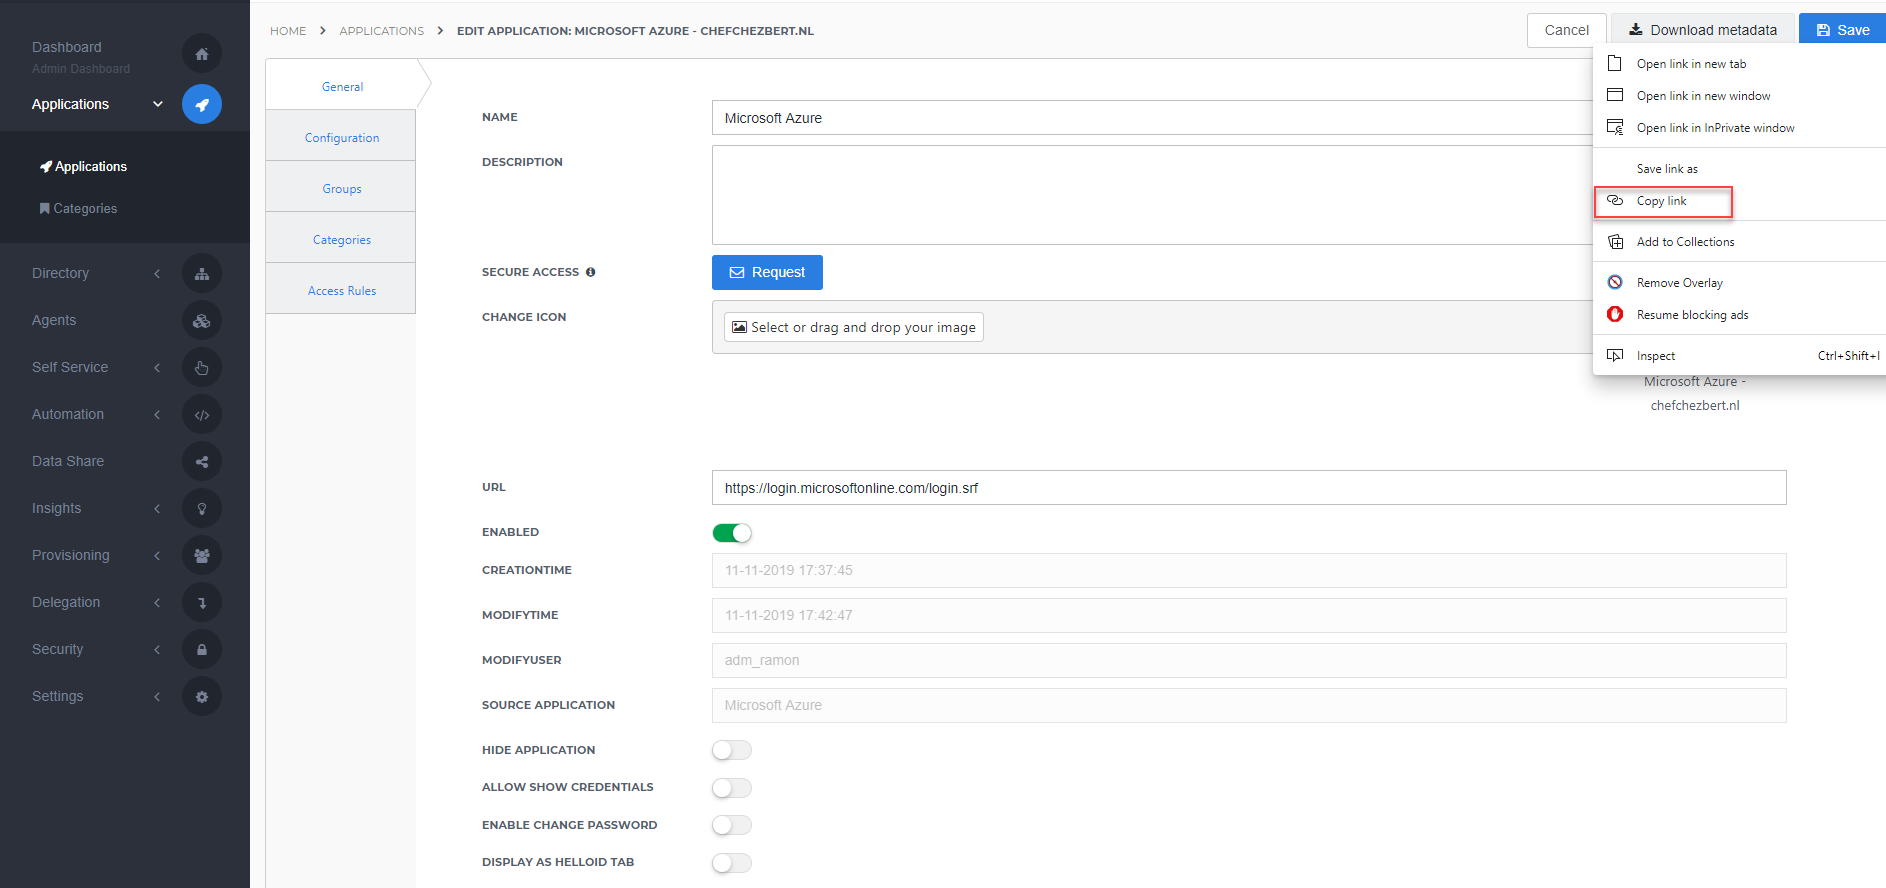Click the Dashboard sidebar label
Screen dimensions: 1886x888
point(66,47)
